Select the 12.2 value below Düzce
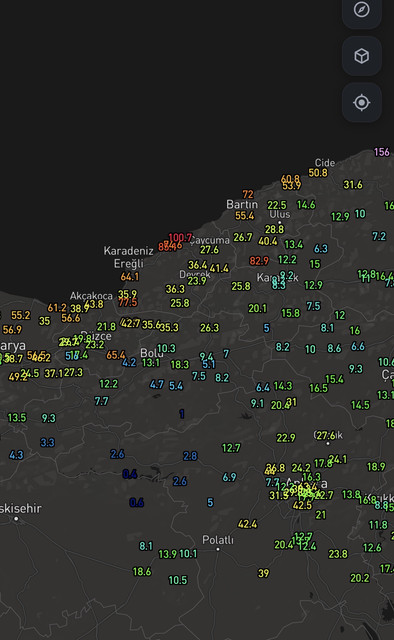Screen dimensions: 394x640 click(x=109, y=384)
